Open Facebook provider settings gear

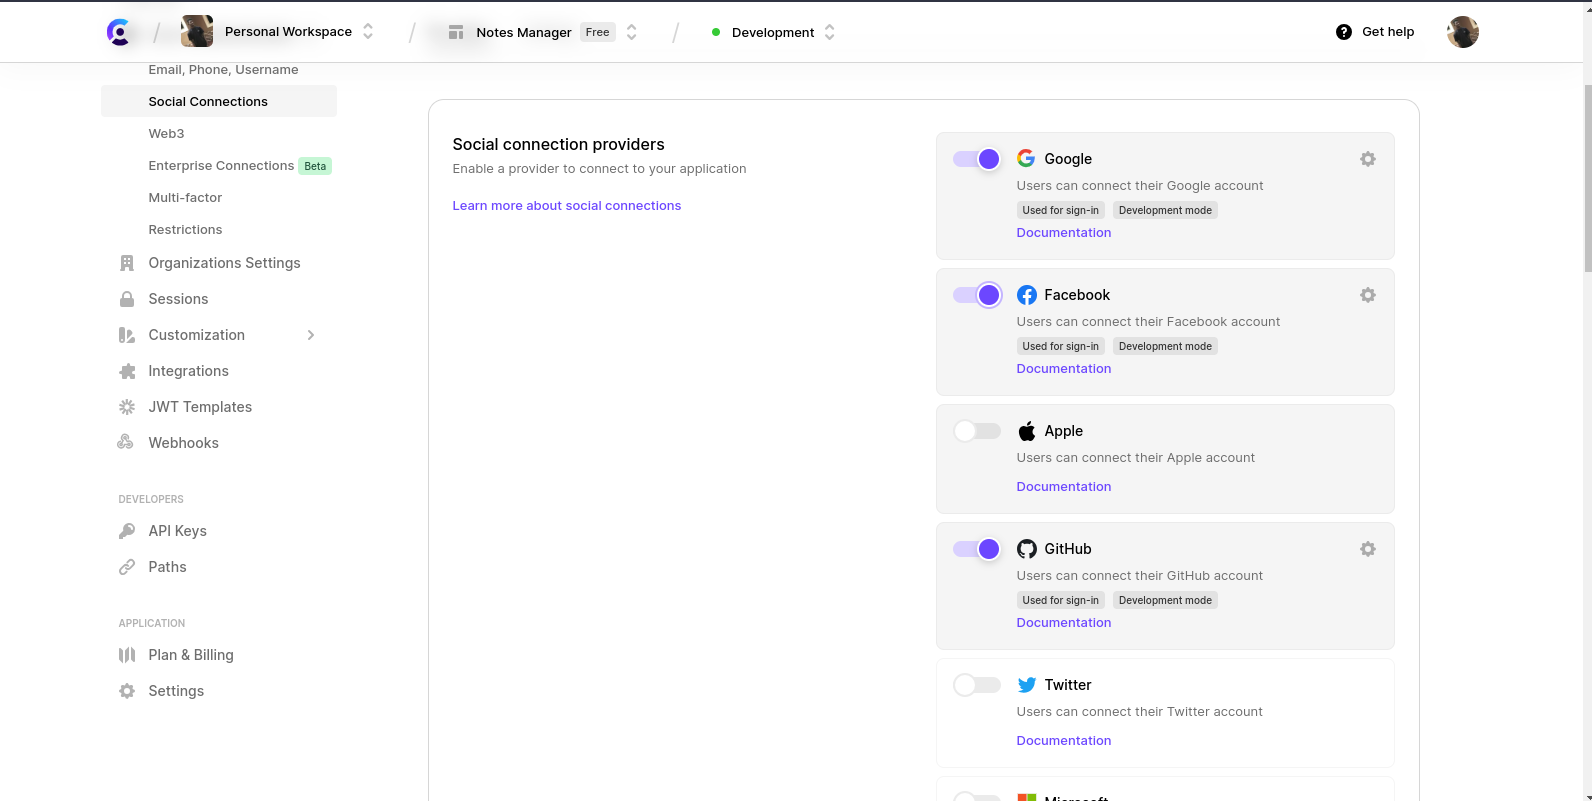click(1368, 295)
